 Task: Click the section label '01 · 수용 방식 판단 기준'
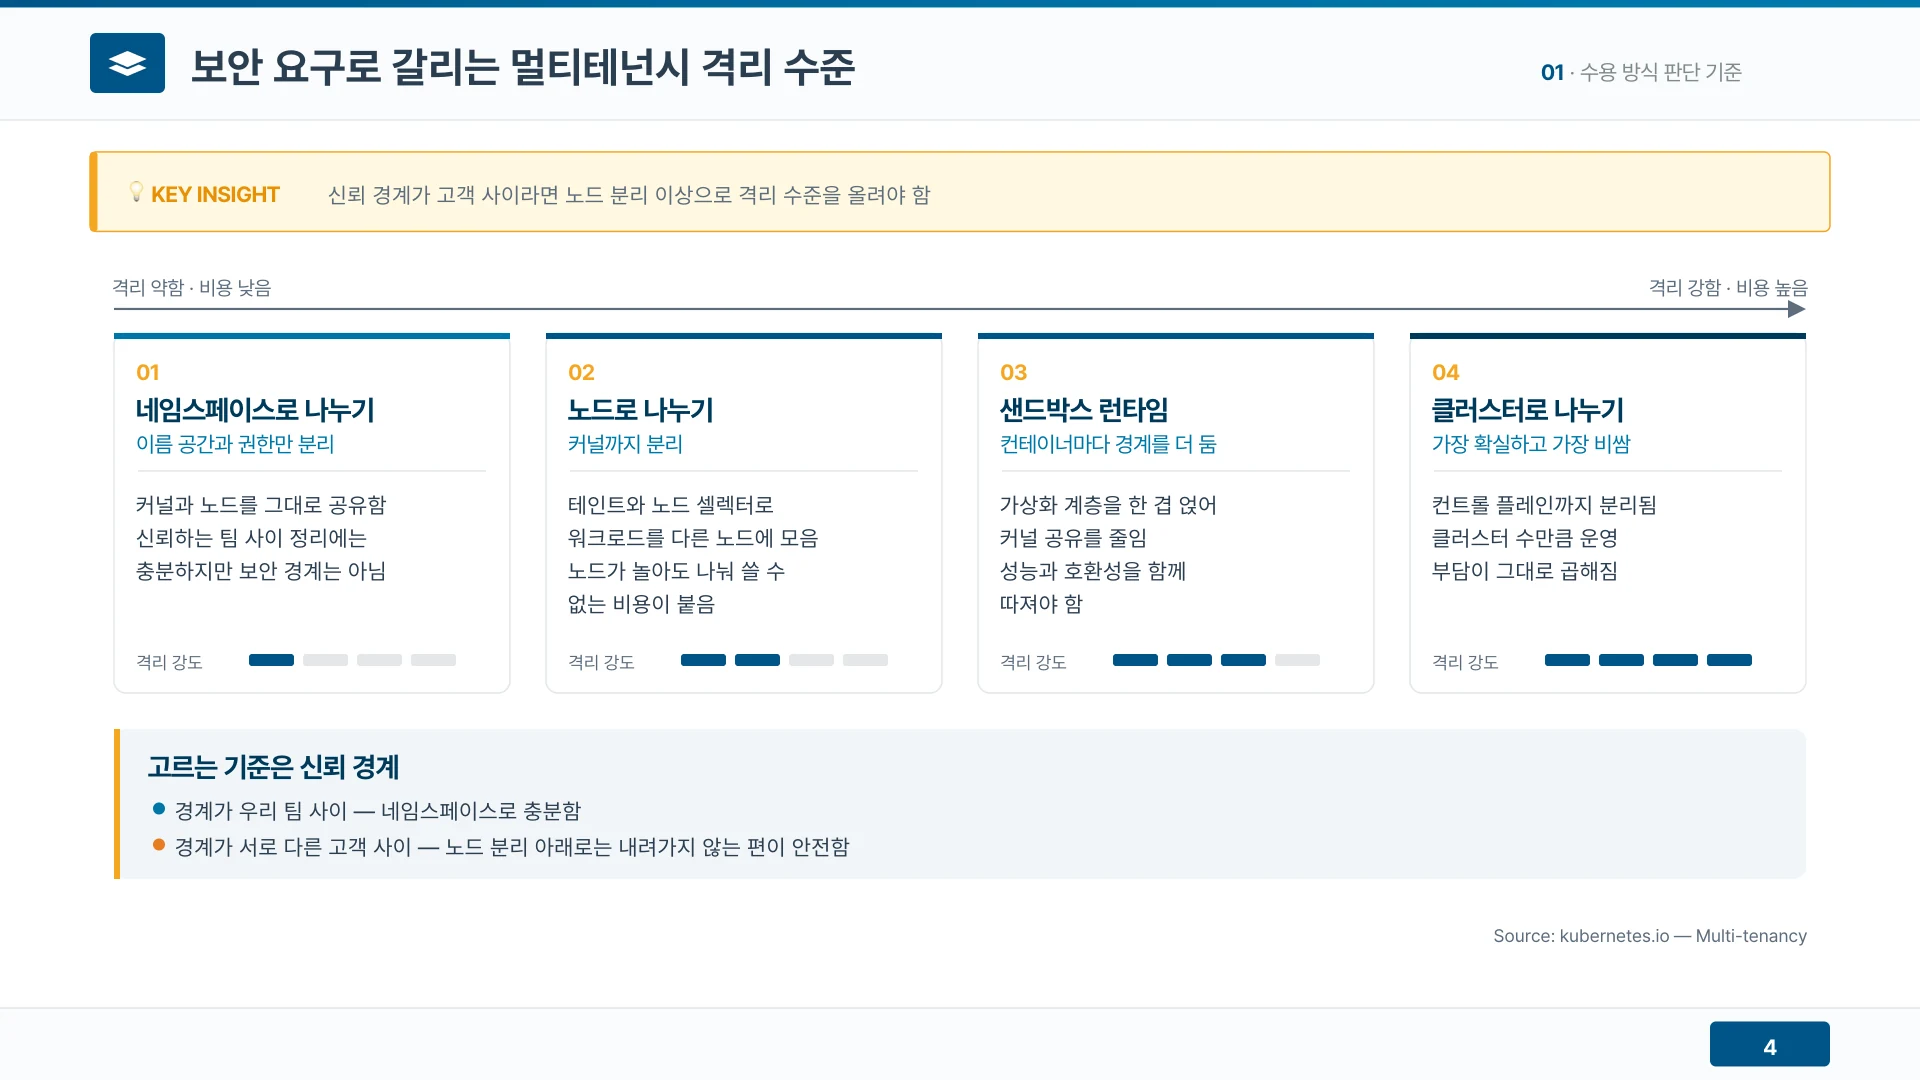(1641, 72)
